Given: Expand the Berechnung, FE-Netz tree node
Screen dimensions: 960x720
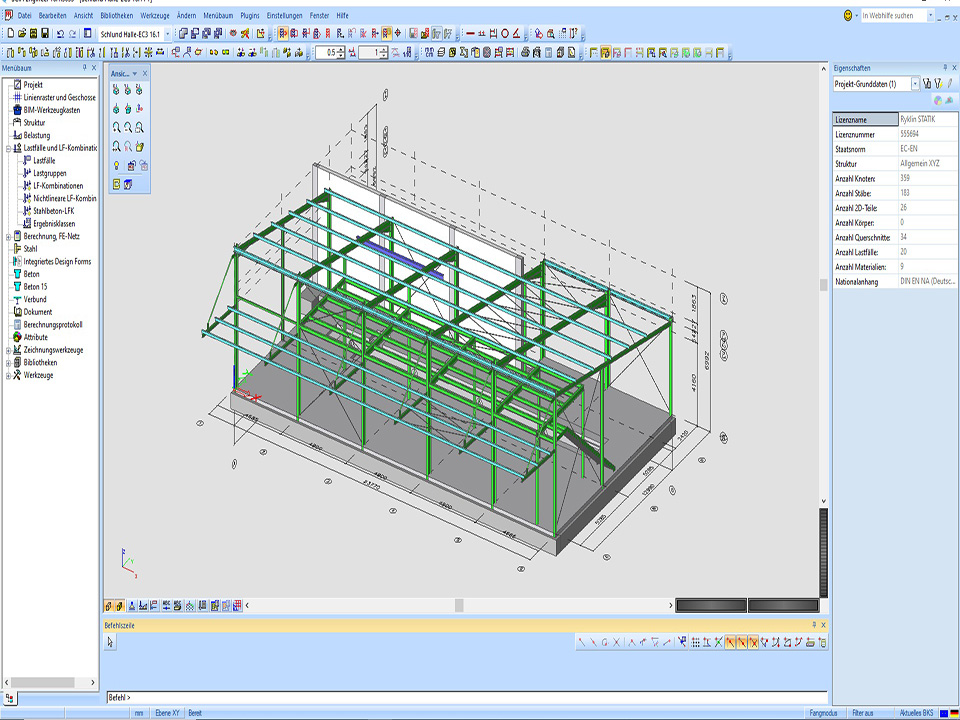Looking at the screenshot, I should point(8,236).
